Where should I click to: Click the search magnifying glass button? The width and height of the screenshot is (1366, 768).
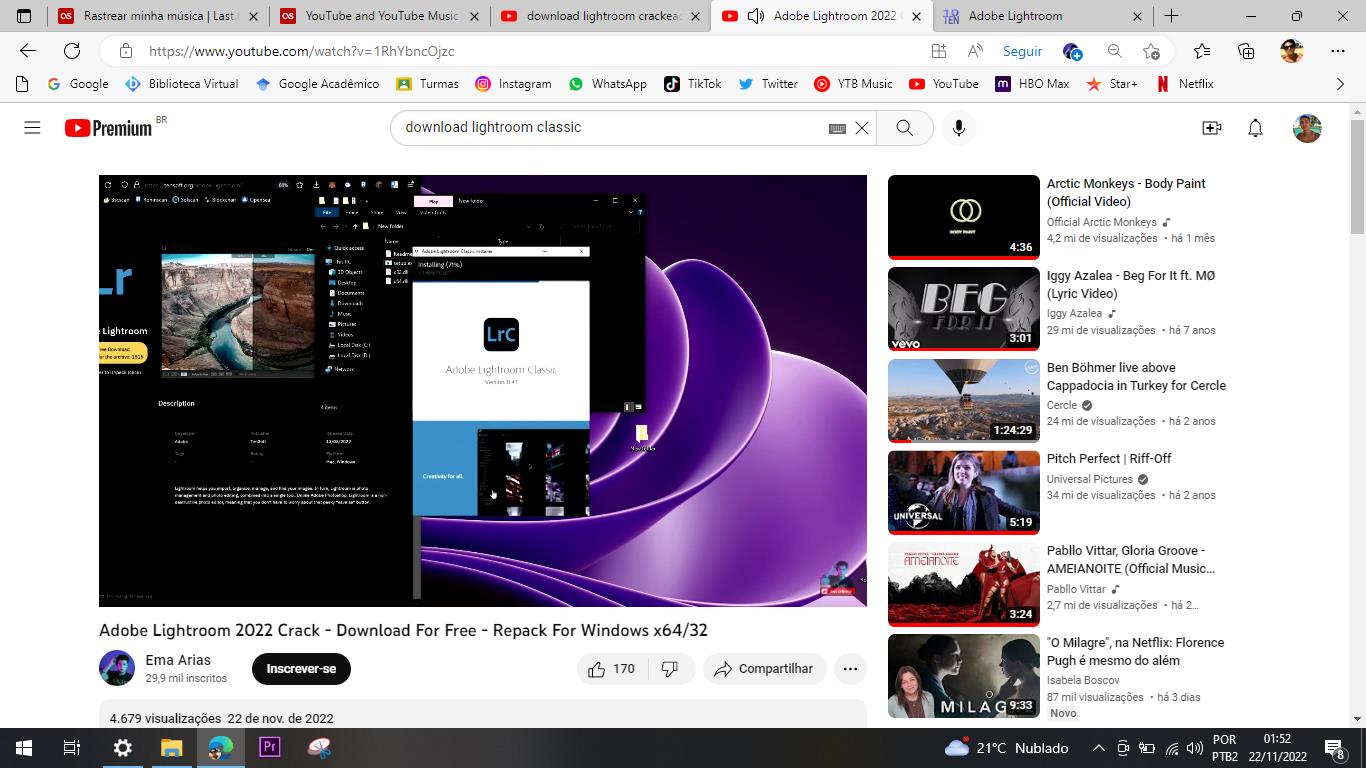904,128
